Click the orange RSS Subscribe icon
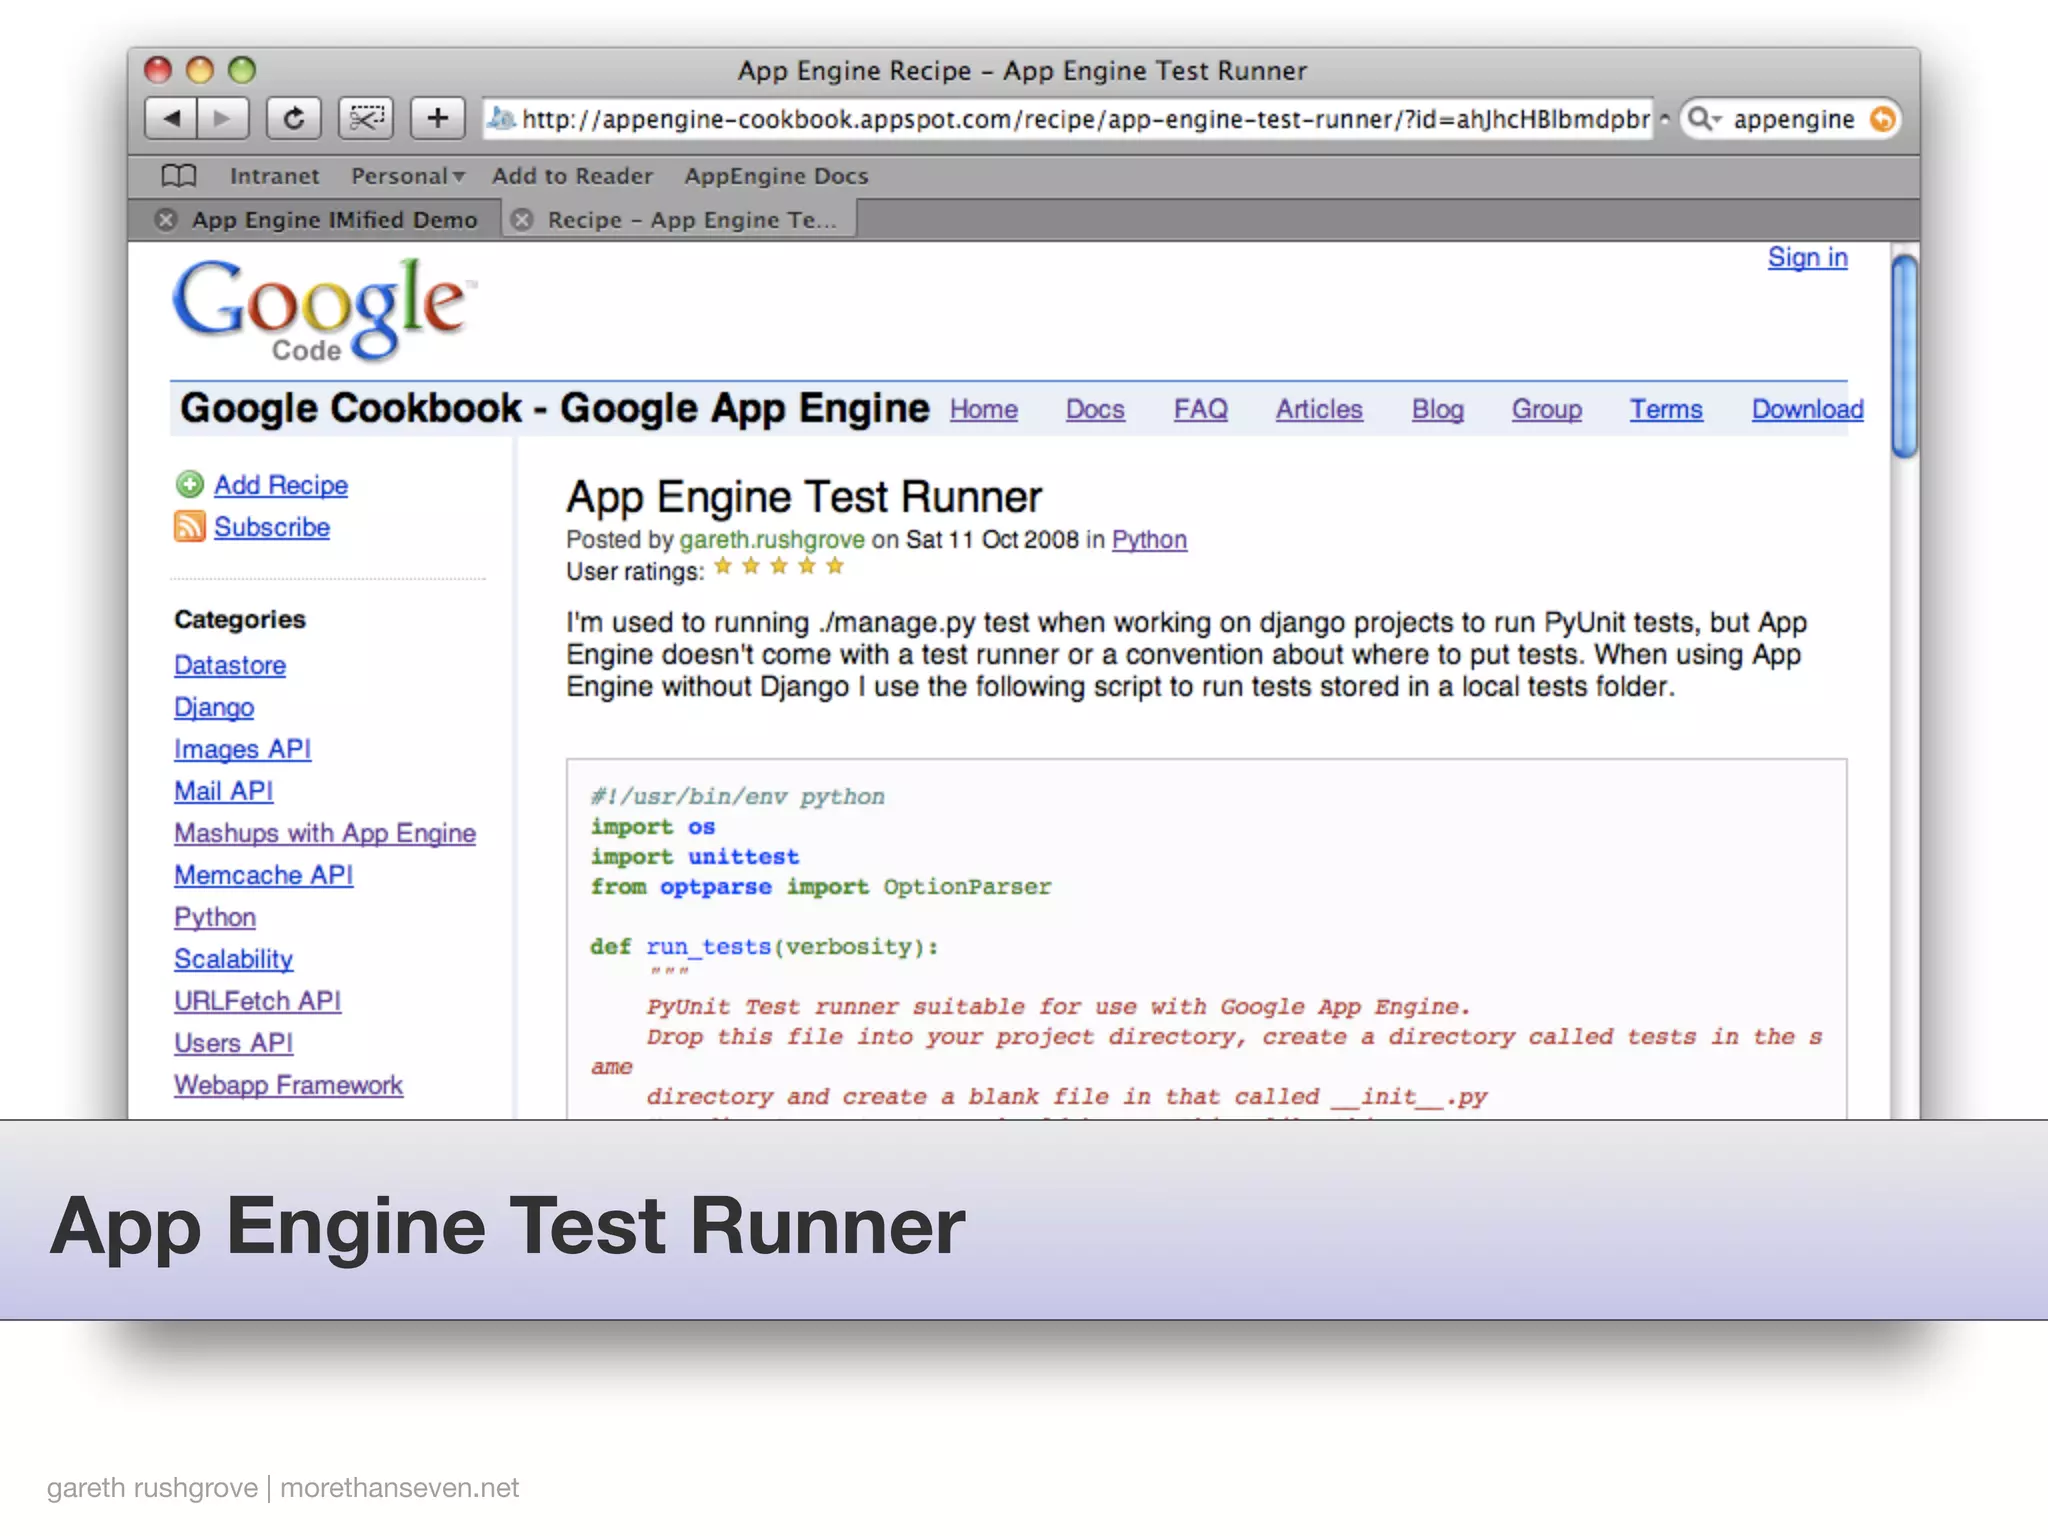This screenshot has height=1536, width=2048. tap(189, 526)
